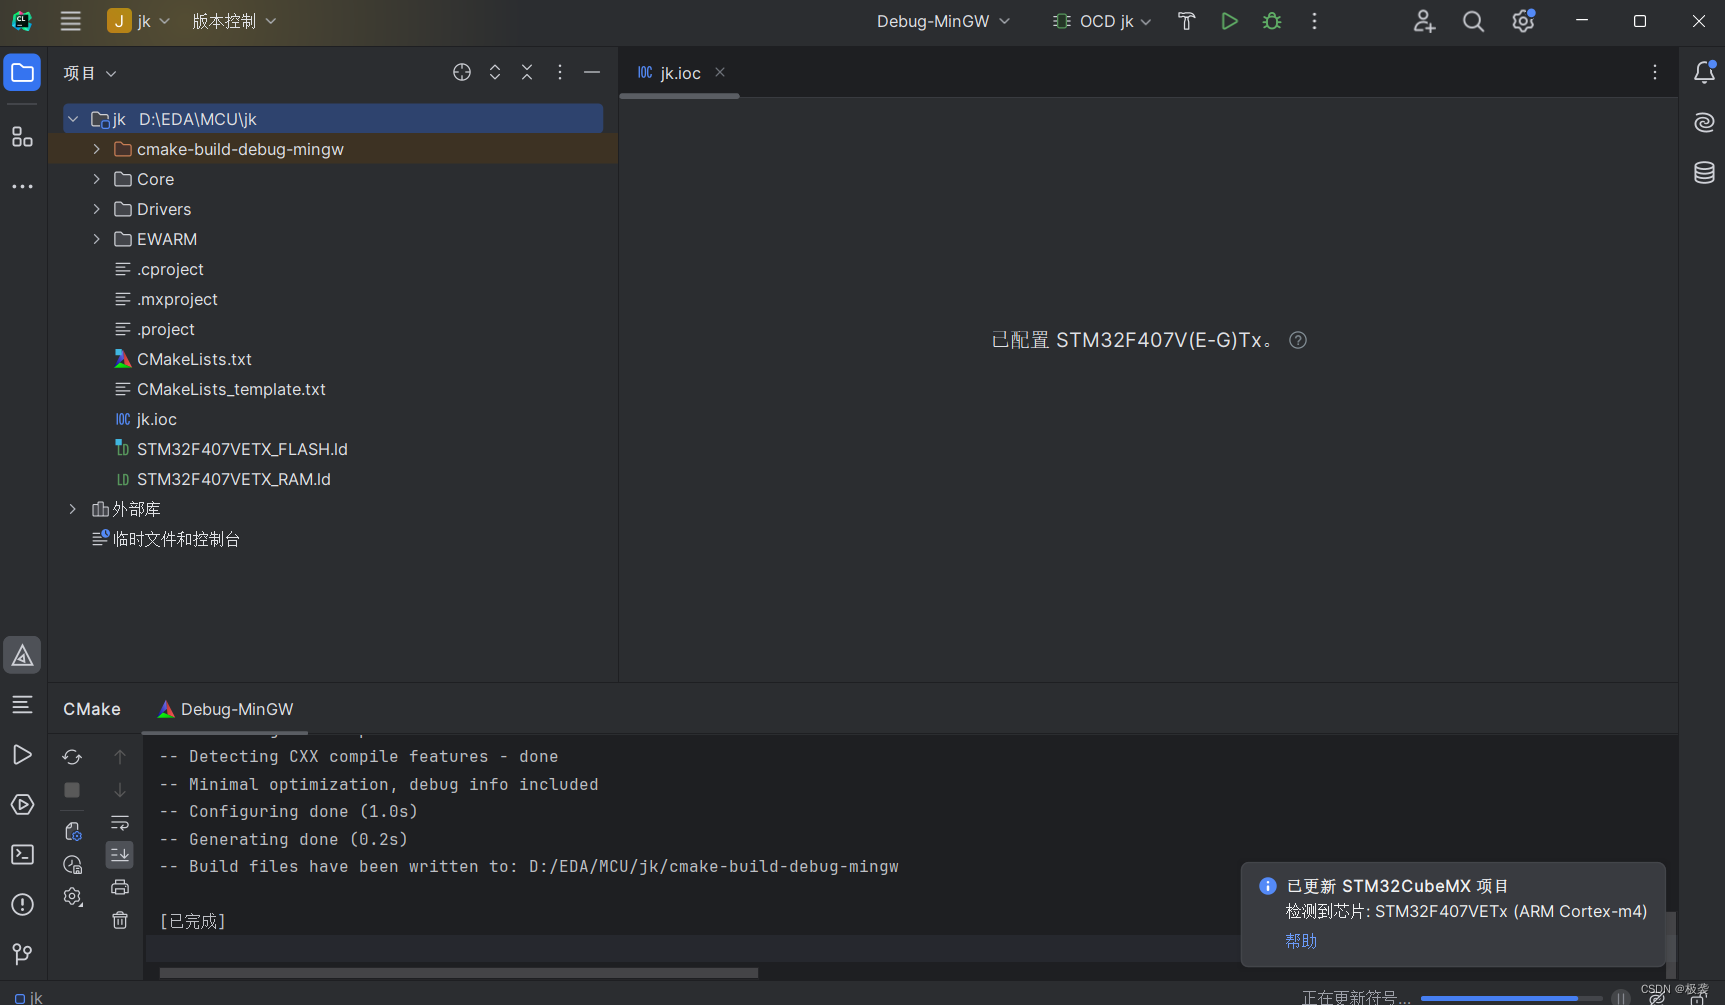This screenshot has height=1005, width=1725.
Task: Click the help question mark beside STM32F407V(E-G)Tx
Action: [1298, 340]
